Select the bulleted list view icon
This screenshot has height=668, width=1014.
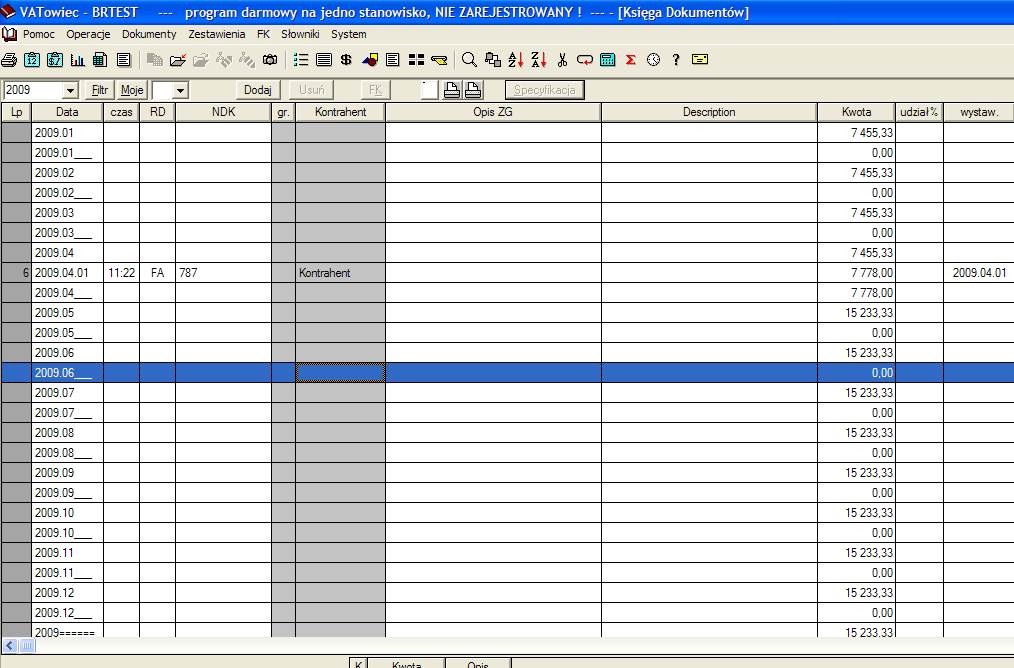[301, 60]
